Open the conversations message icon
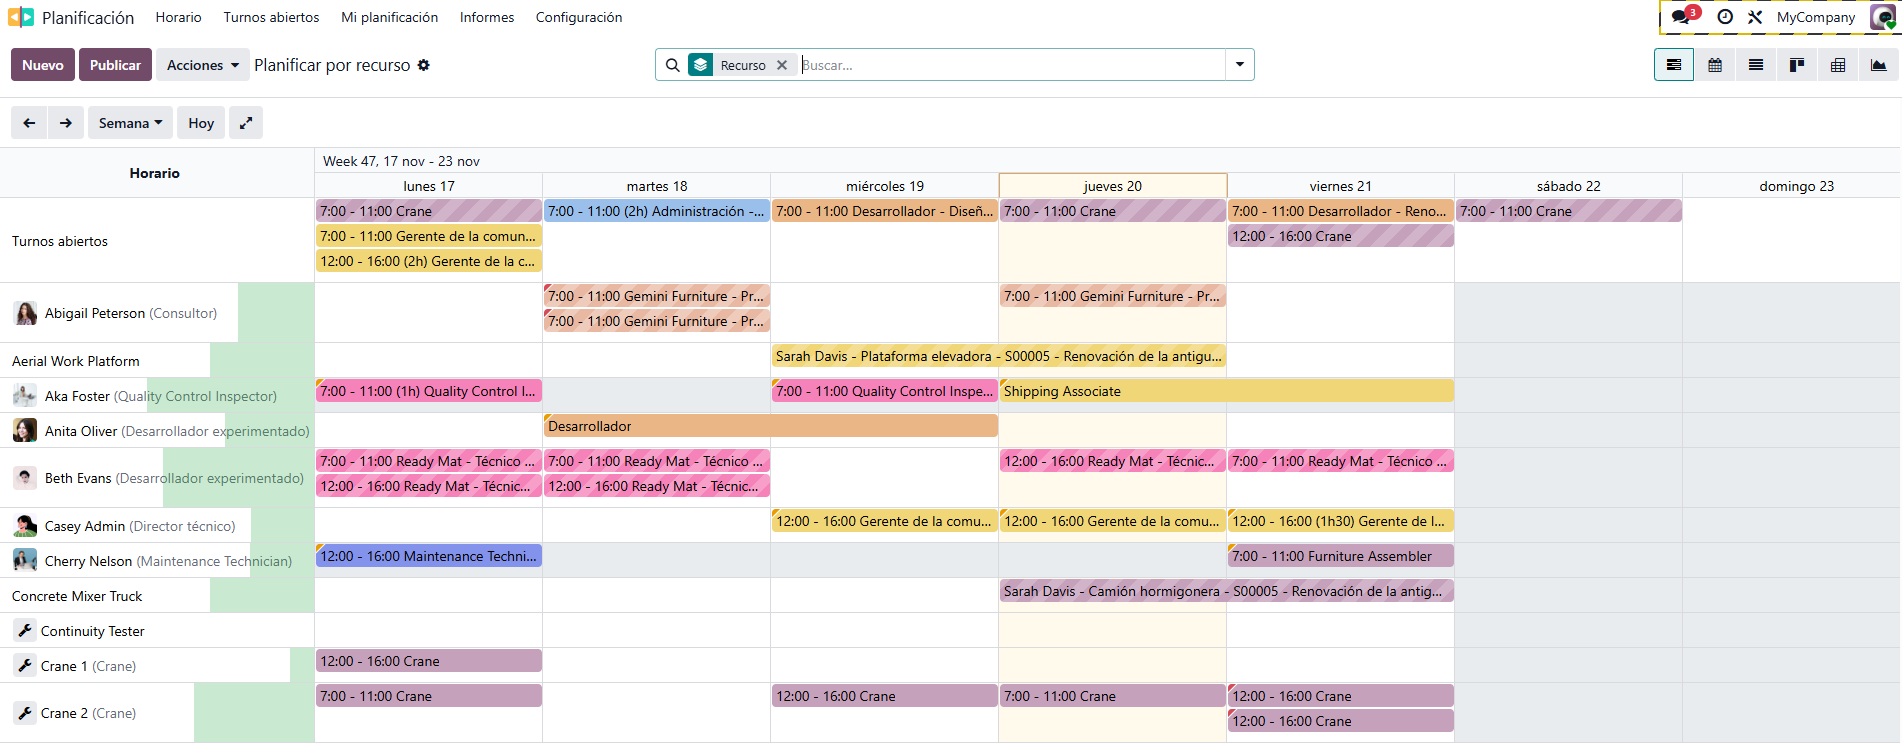The width and height of the screenshot is (1902, 743). point(1682,17)
